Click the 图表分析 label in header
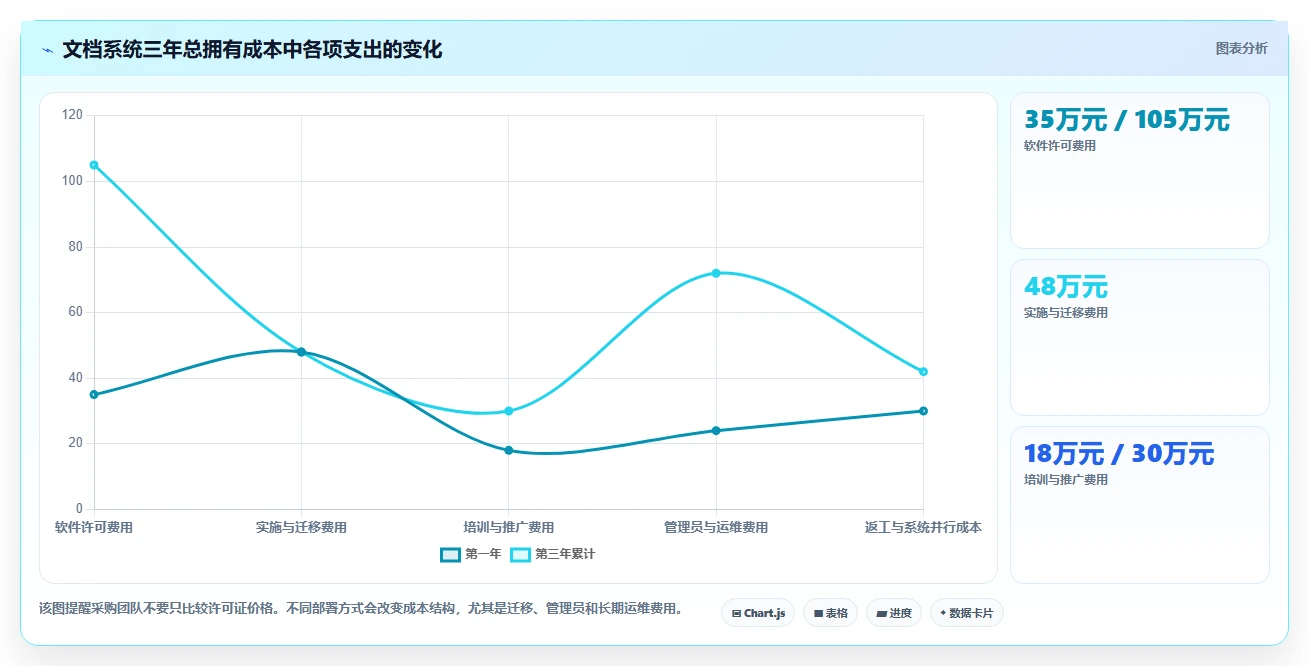 point(1241,48)
